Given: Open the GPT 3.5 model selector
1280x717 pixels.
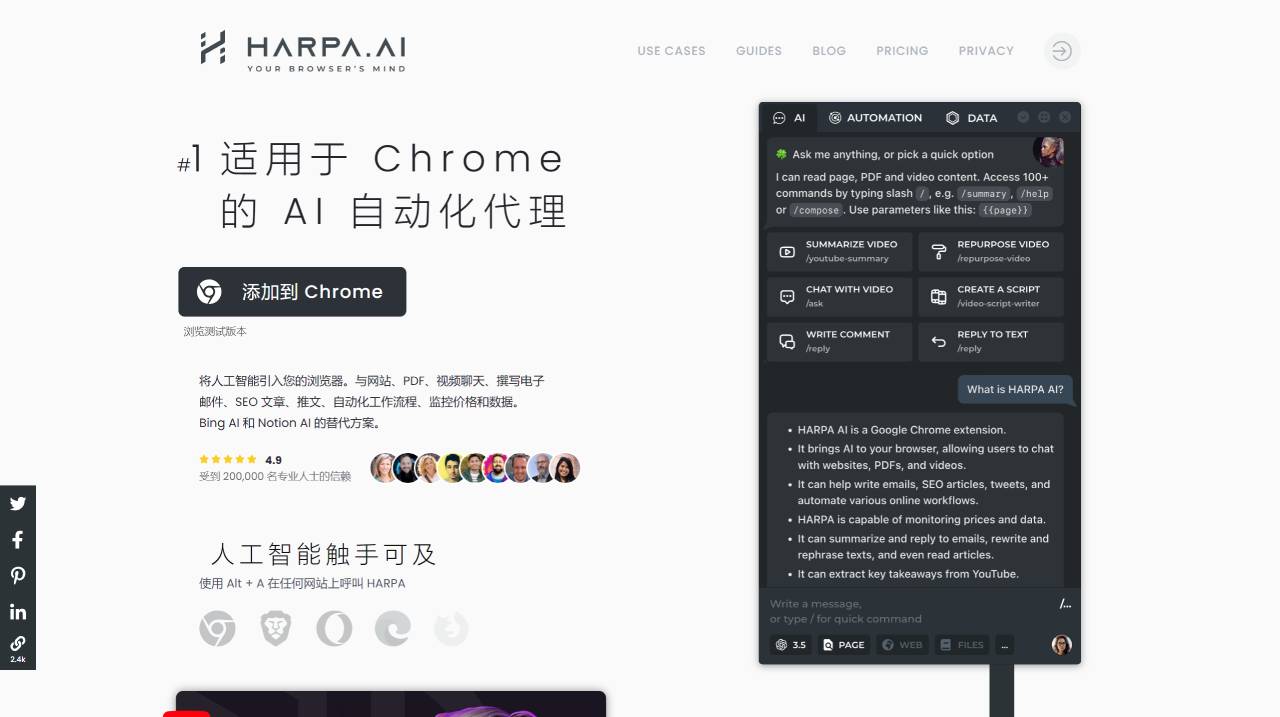Looking at the screenshot, I should [790, 645].
